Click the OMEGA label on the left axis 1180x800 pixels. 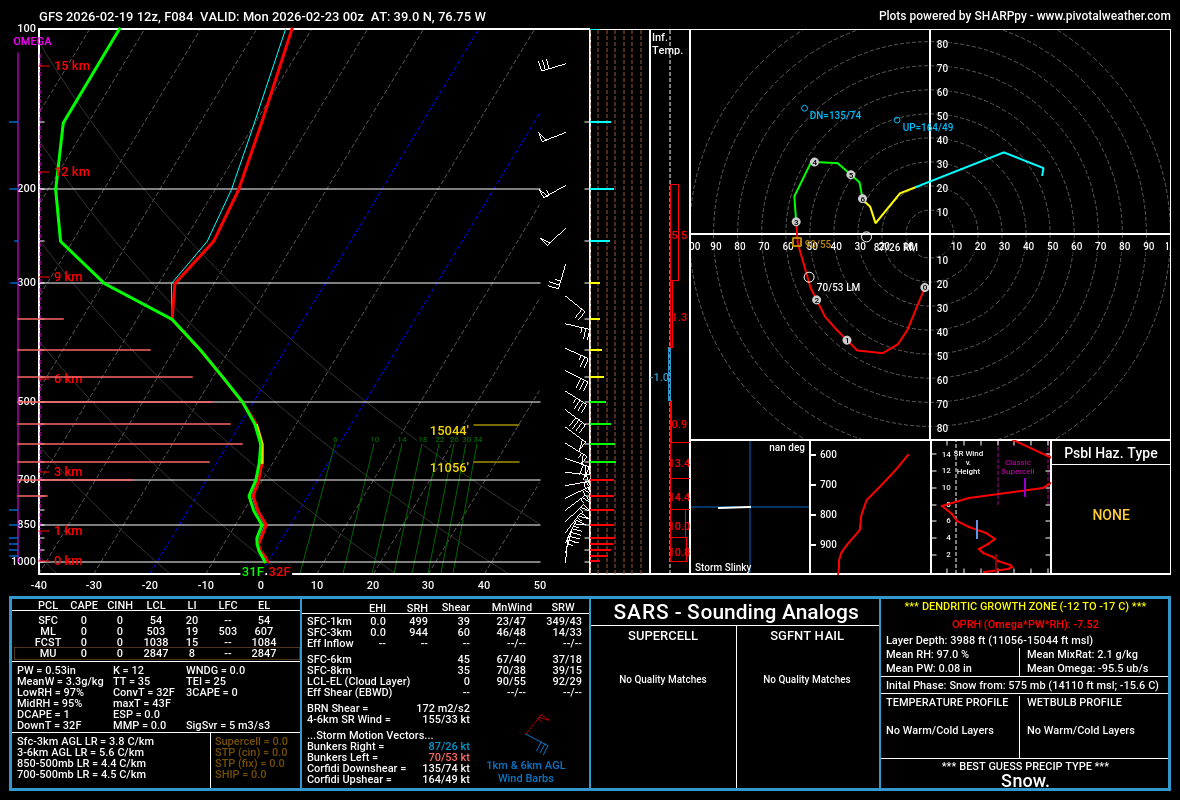[x=32, y=42]
